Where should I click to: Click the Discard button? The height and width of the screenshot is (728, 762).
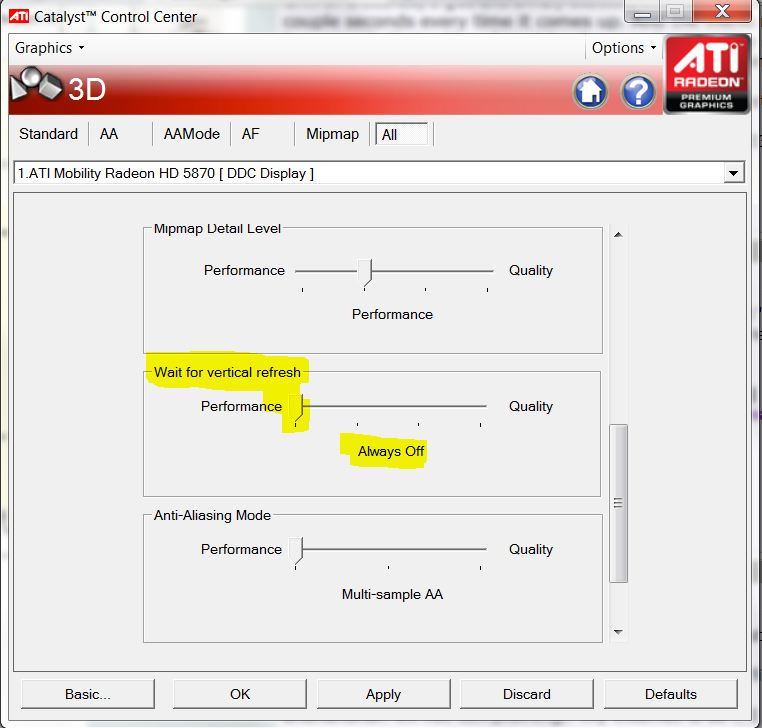[x=527, y=693]
